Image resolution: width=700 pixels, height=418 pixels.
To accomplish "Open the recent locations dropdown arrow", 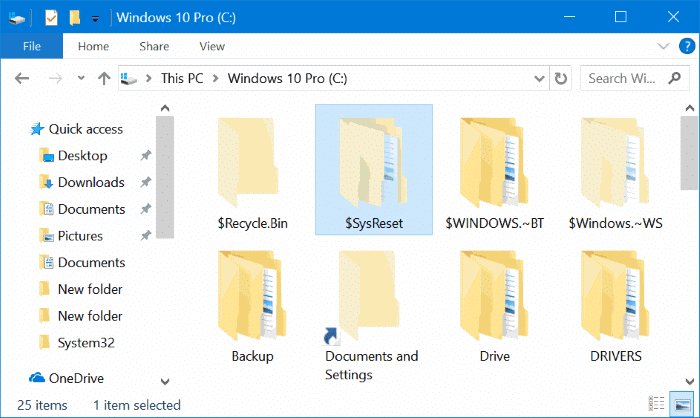I will [x=81, y=78].
